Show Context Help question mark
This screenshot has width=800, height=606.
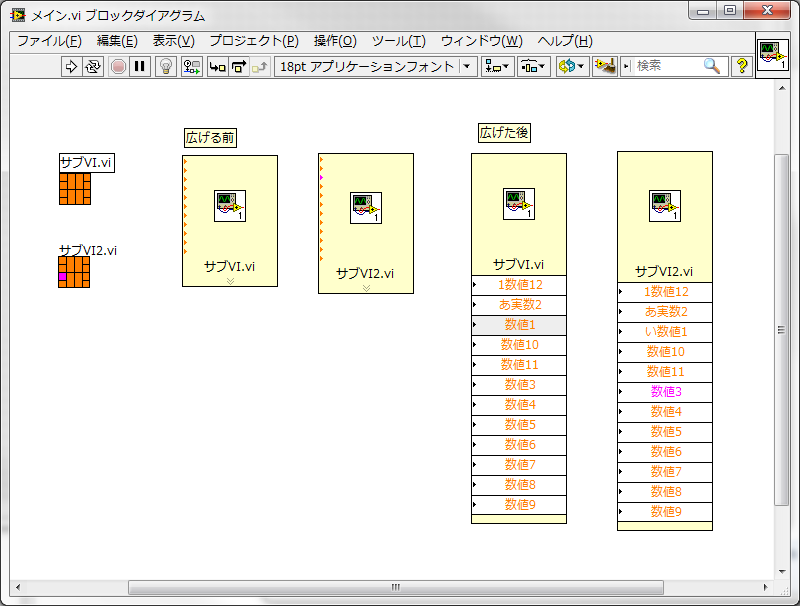click(x=742, y=66)
